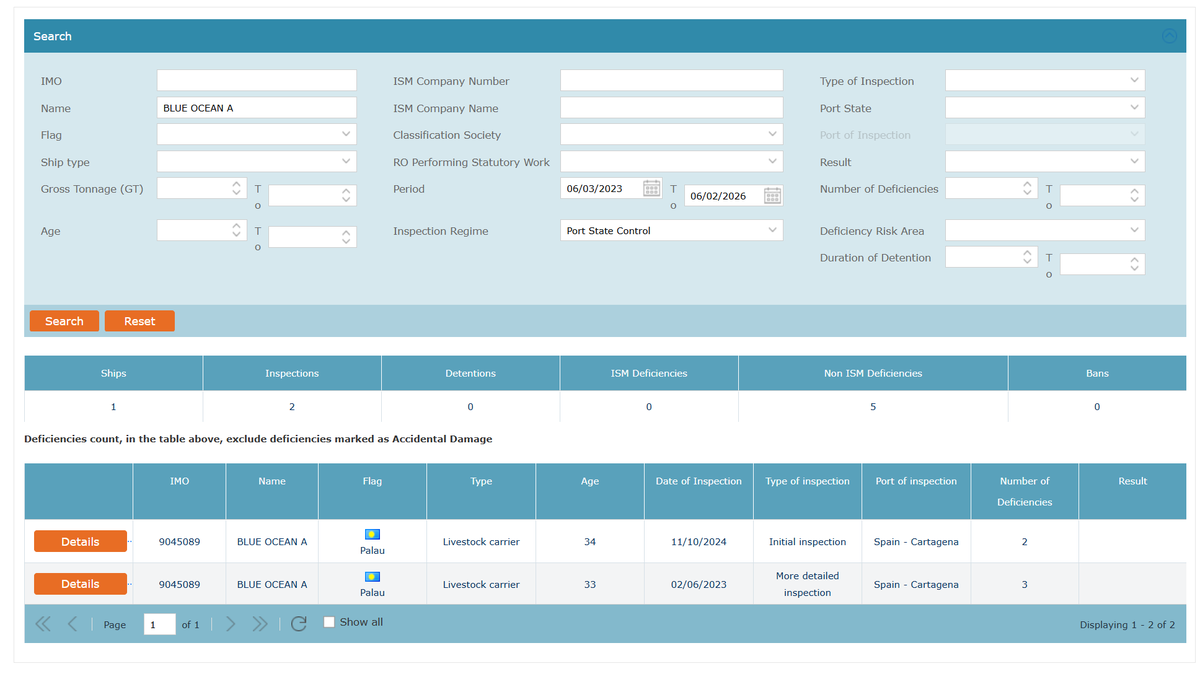Click the age value 34
Screen dimensions: 1200x674
coord(590,542)
